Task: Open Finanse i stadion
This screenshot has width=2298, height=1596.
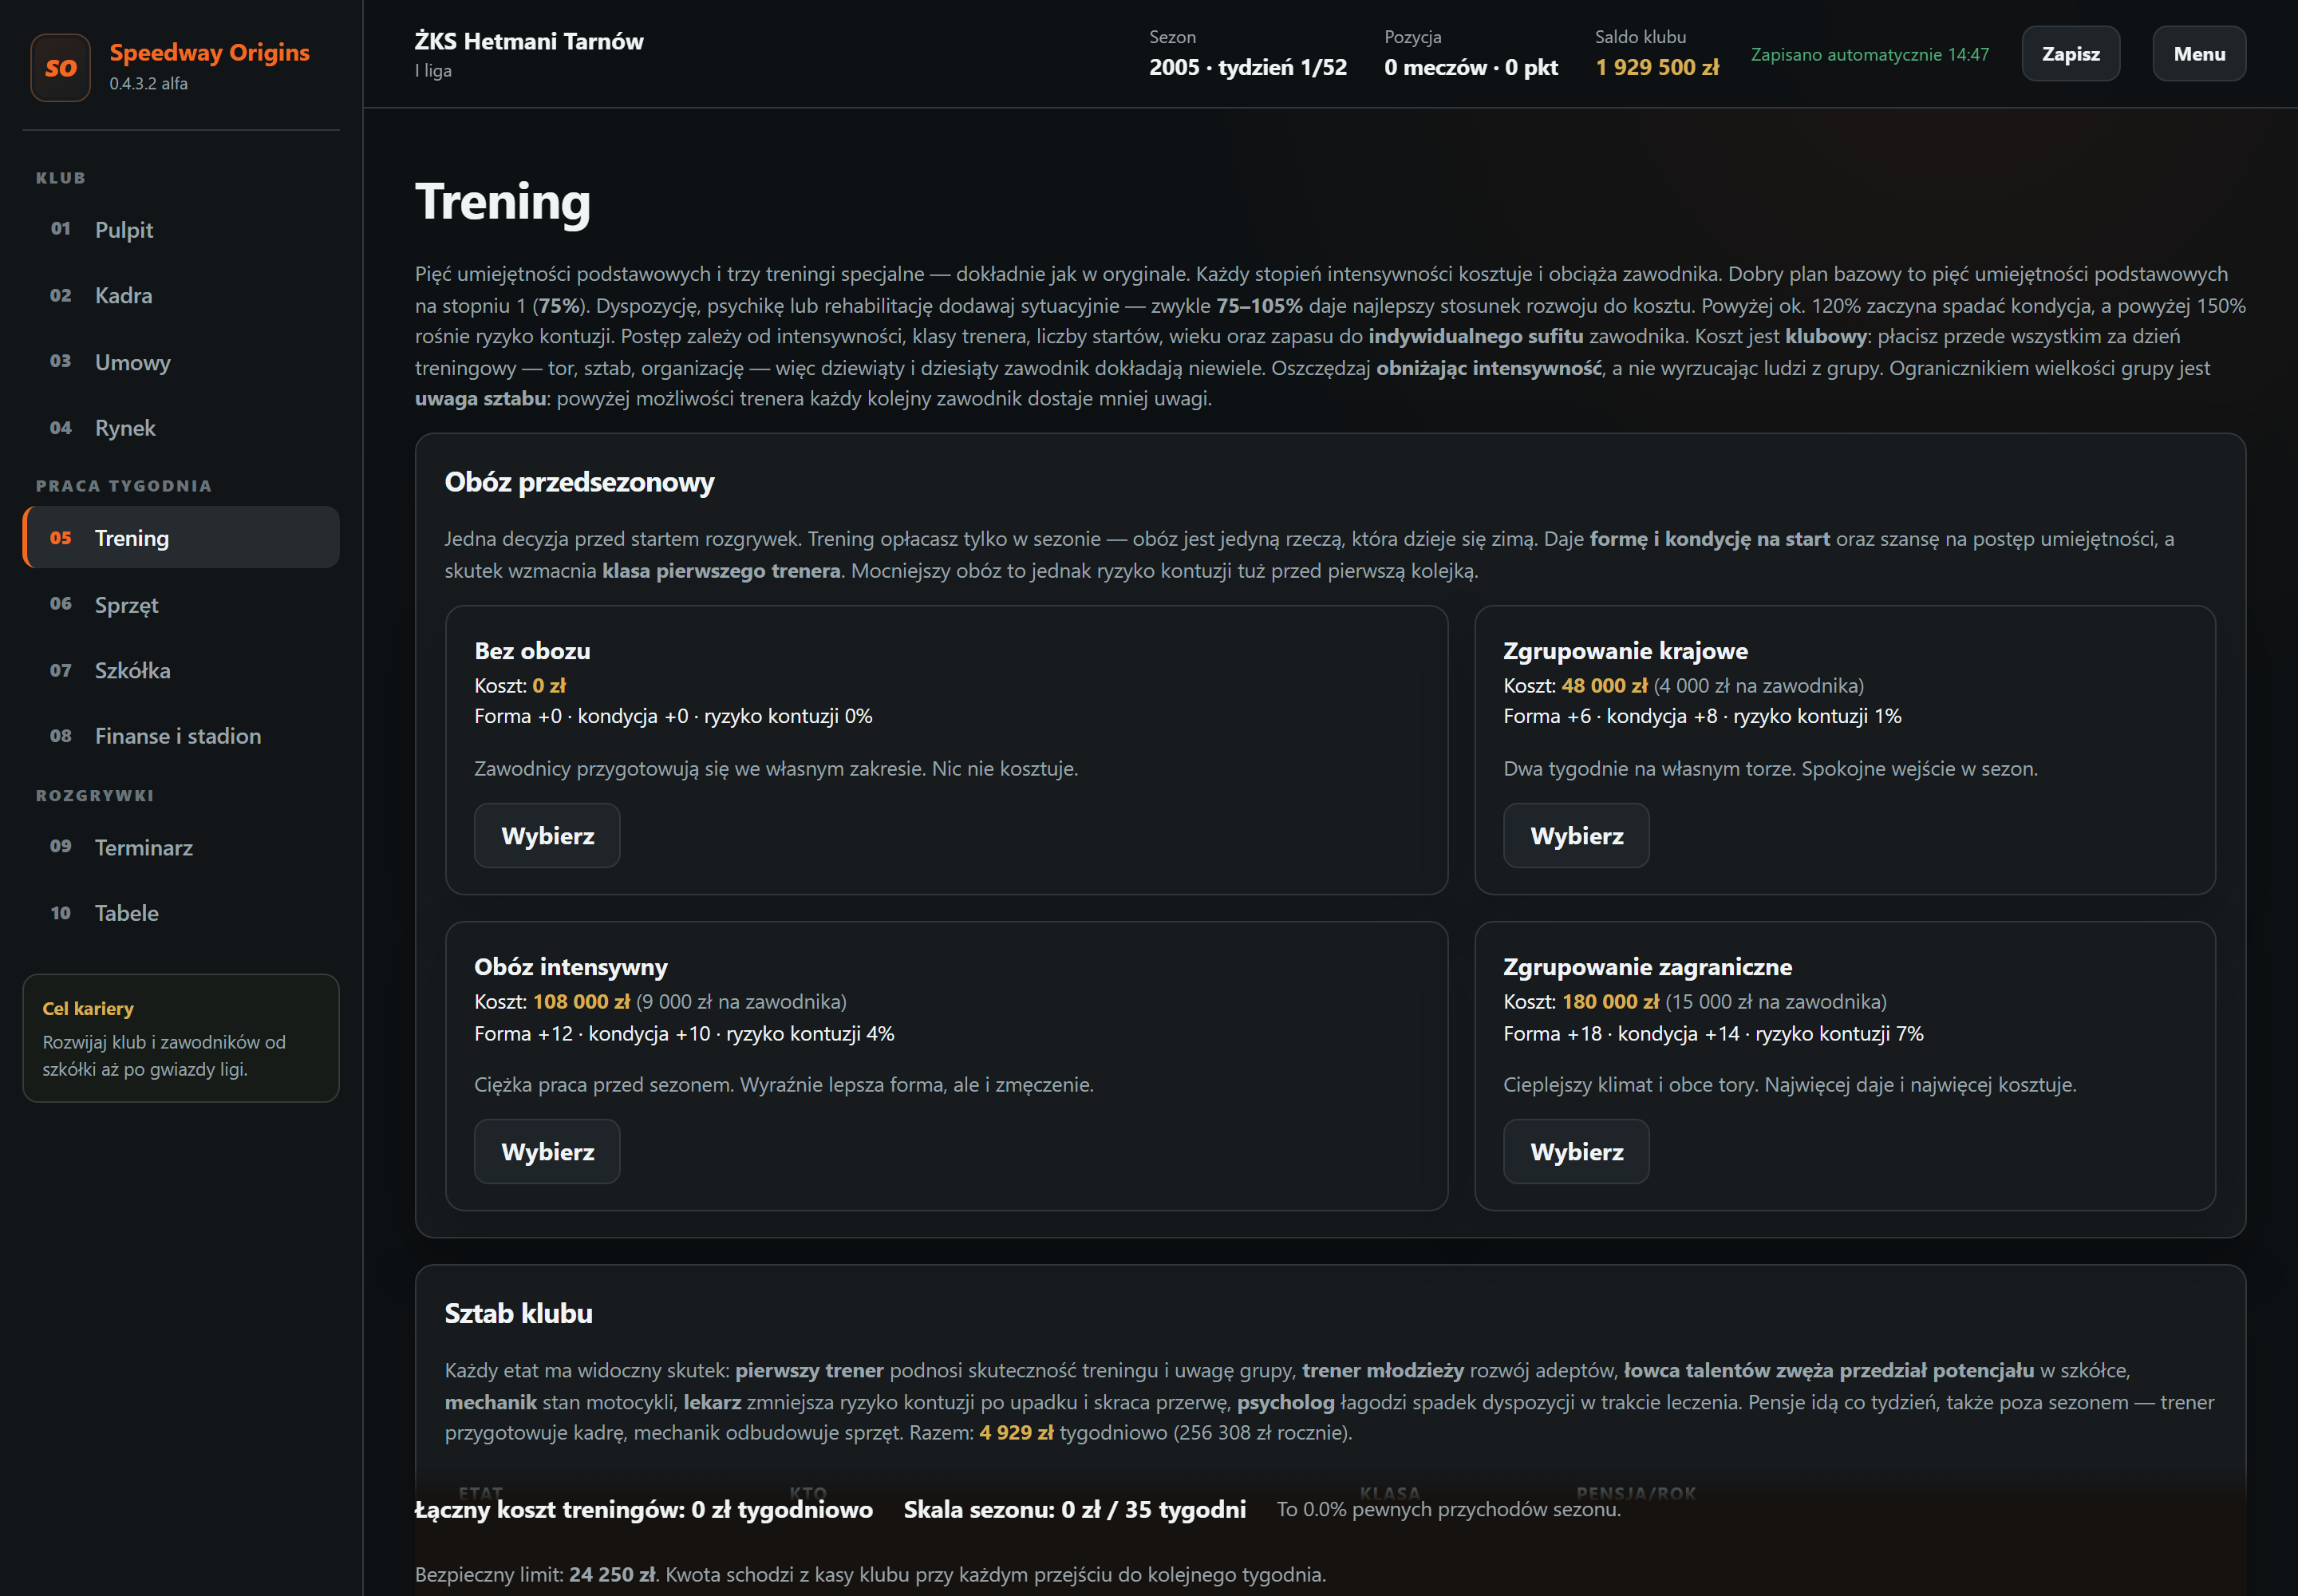Action: [x=181, y=736]
